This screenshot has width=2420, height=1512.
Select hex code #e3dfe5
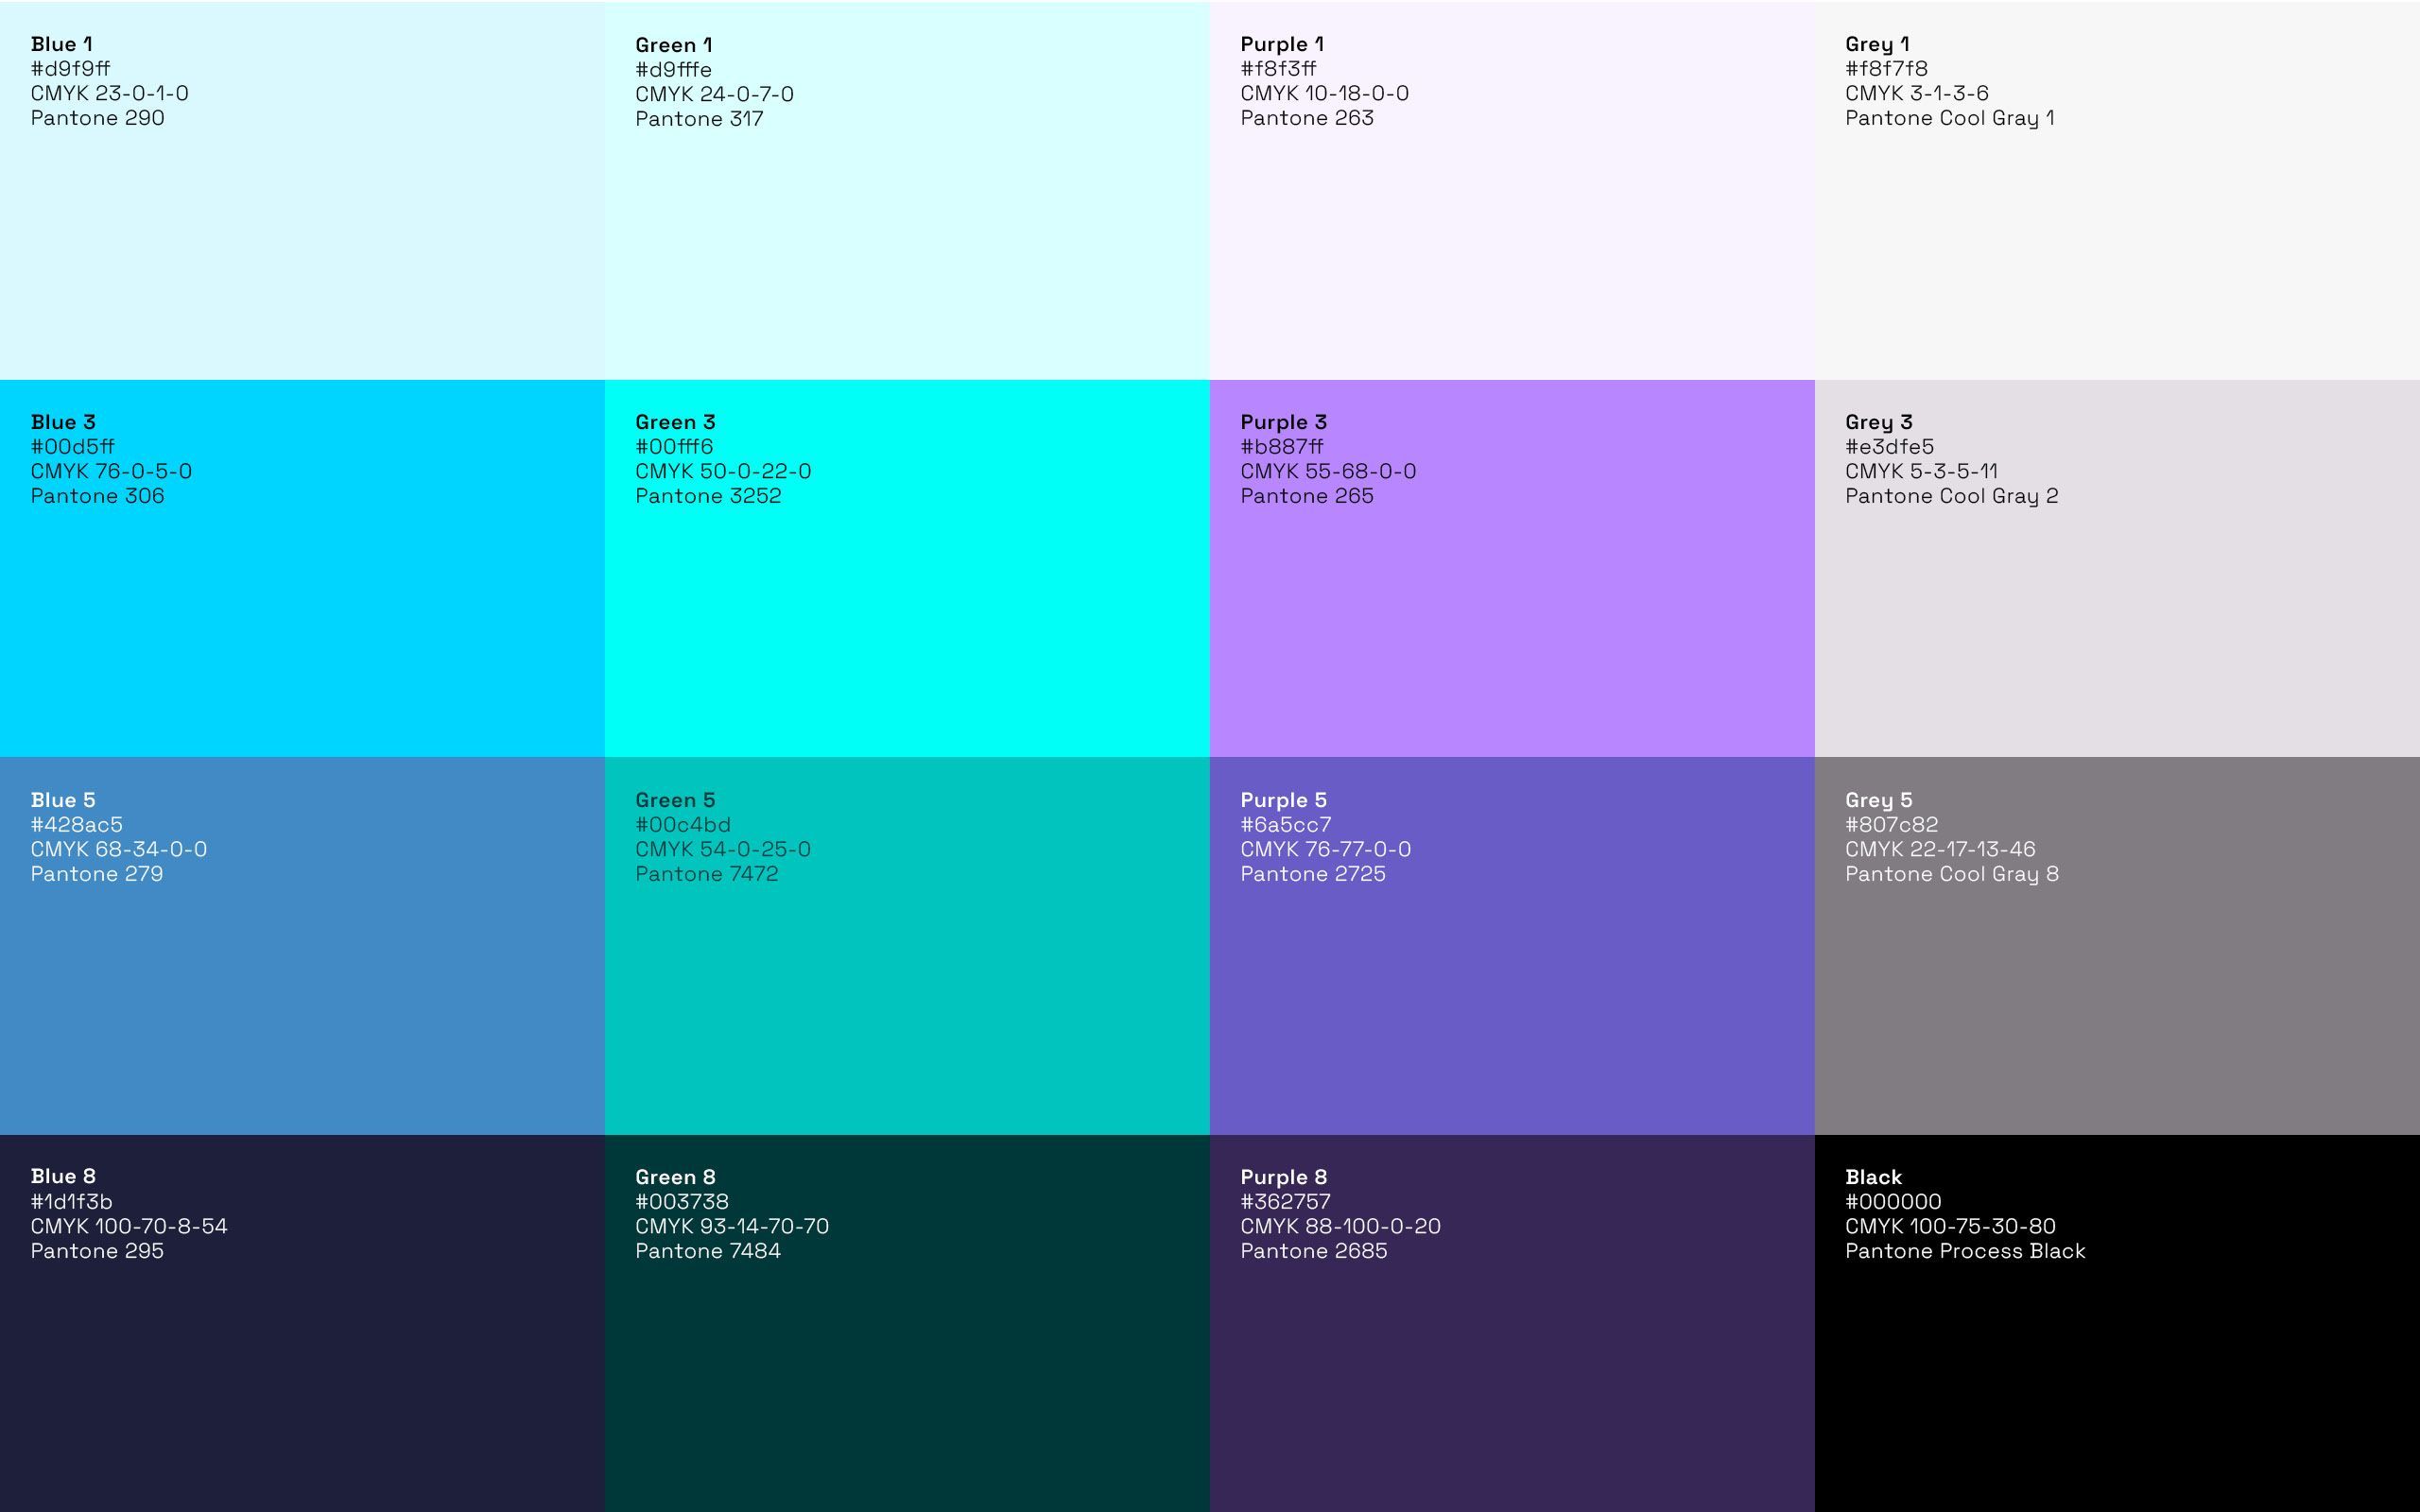tap(1889, 447)
